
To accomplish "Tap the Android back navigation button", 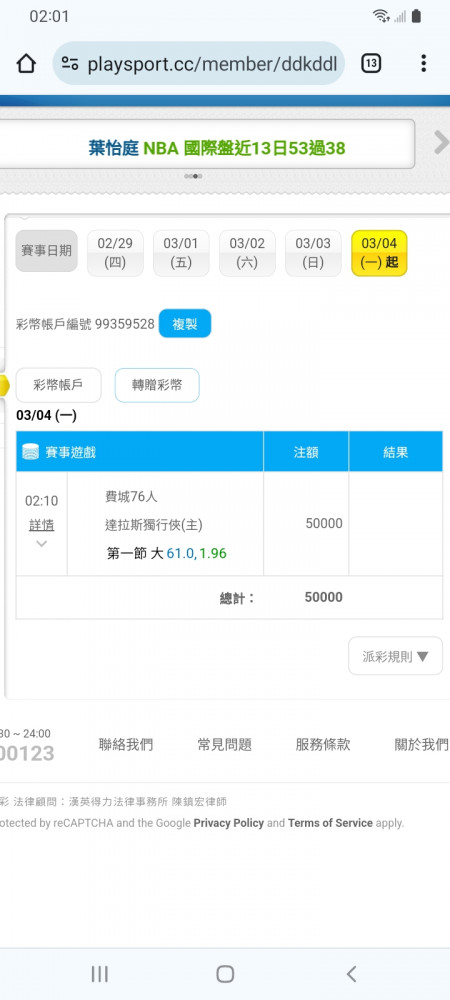I will click(x=351, y=973).
